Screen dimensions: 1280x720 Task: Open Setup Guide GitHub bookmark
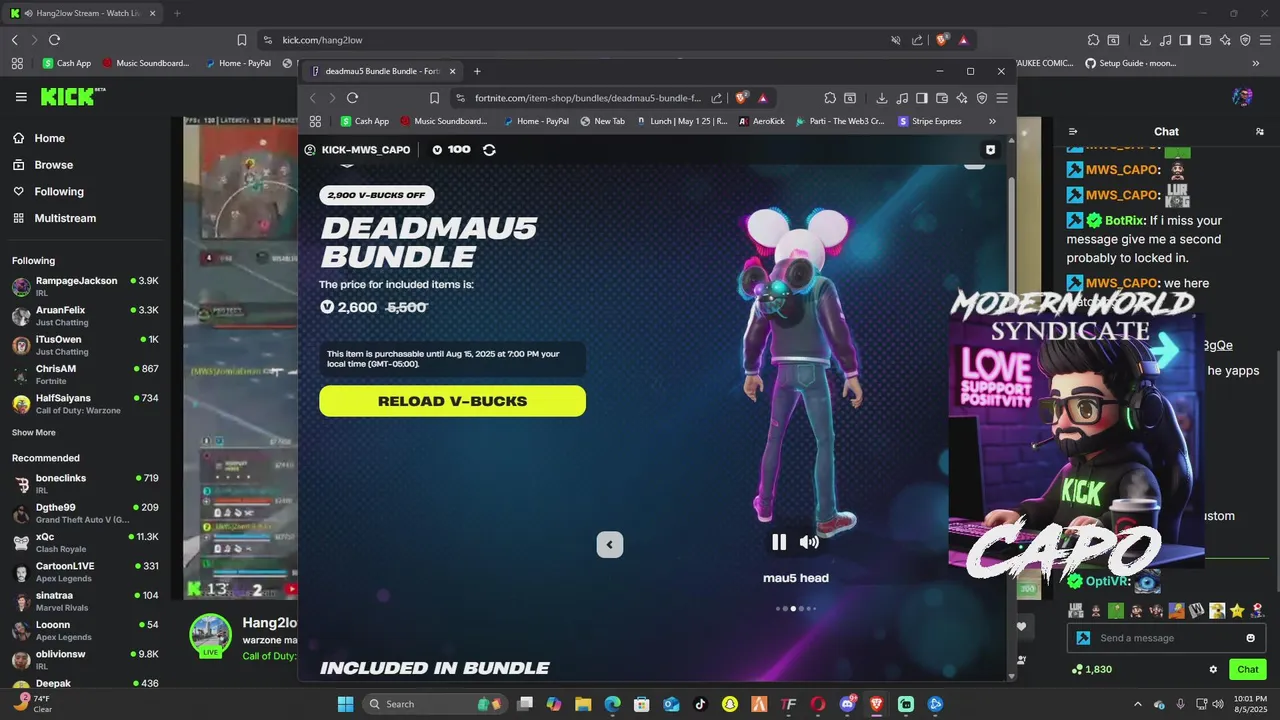[1130, 63]
